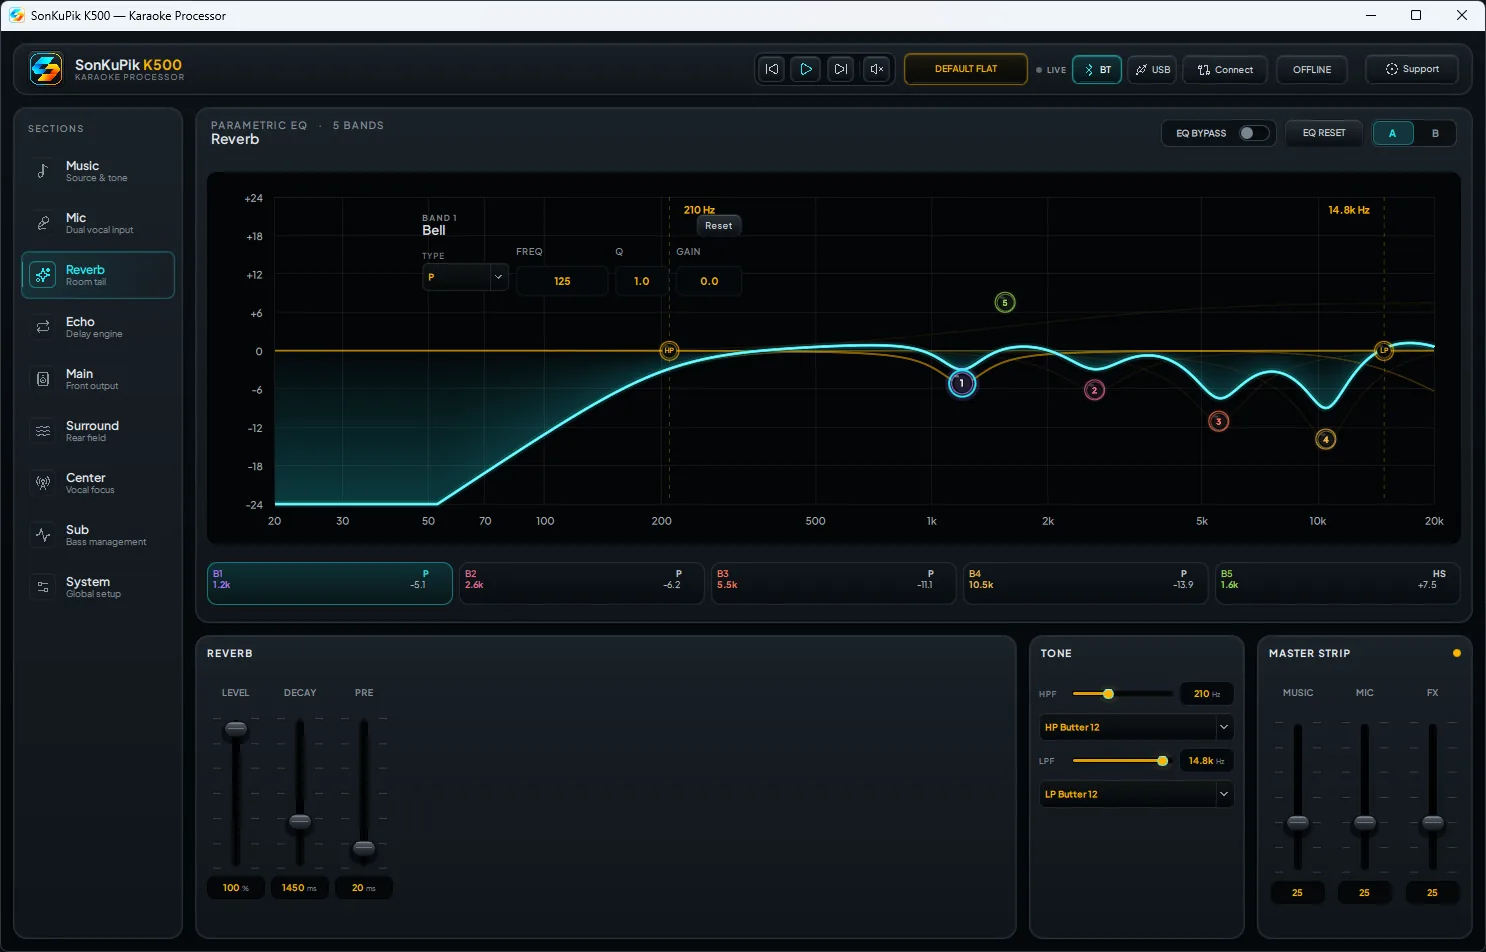The width and height of the screenshot is (1486, 952).
Task: Click the reverb level value 100 %
Action: coord(236,888)
